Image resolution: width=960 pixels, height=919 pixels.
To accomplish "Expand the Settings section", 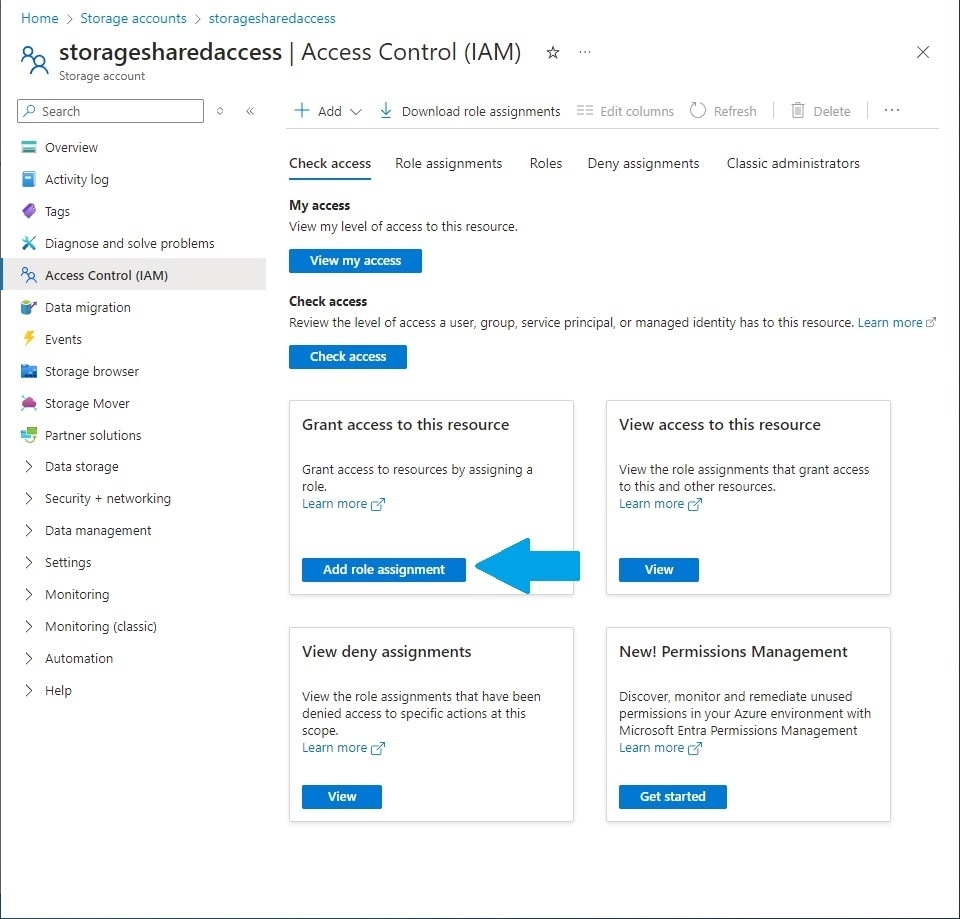I will (x=29, y=562).
